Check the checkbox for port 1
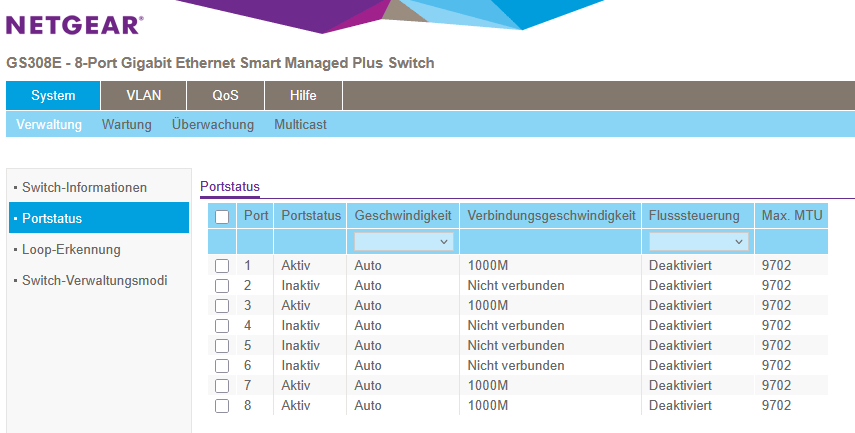The height and width of the screenshot is (433, 855). tap(222, 266)
